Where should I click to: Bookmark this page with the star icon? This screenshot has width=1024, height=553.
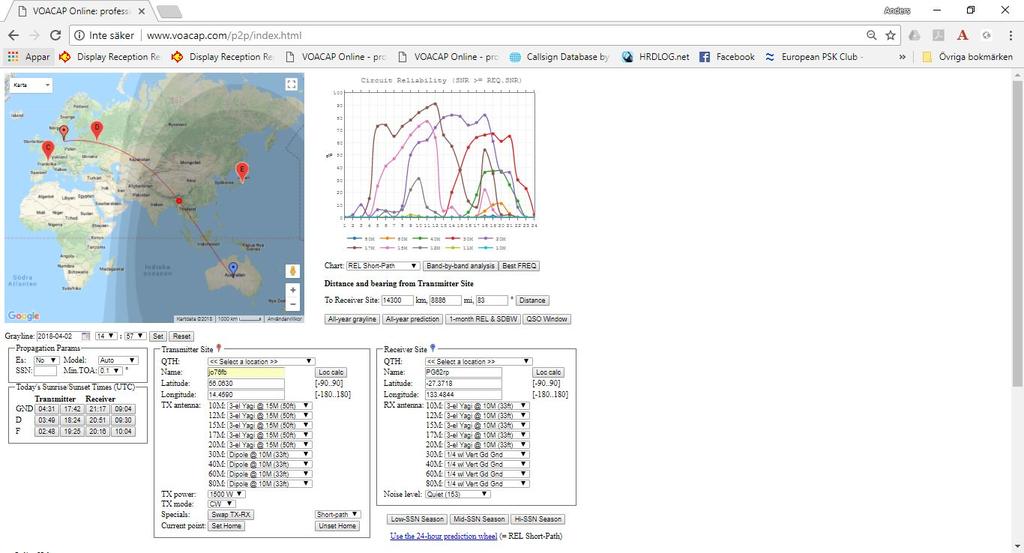pos(890,35)
